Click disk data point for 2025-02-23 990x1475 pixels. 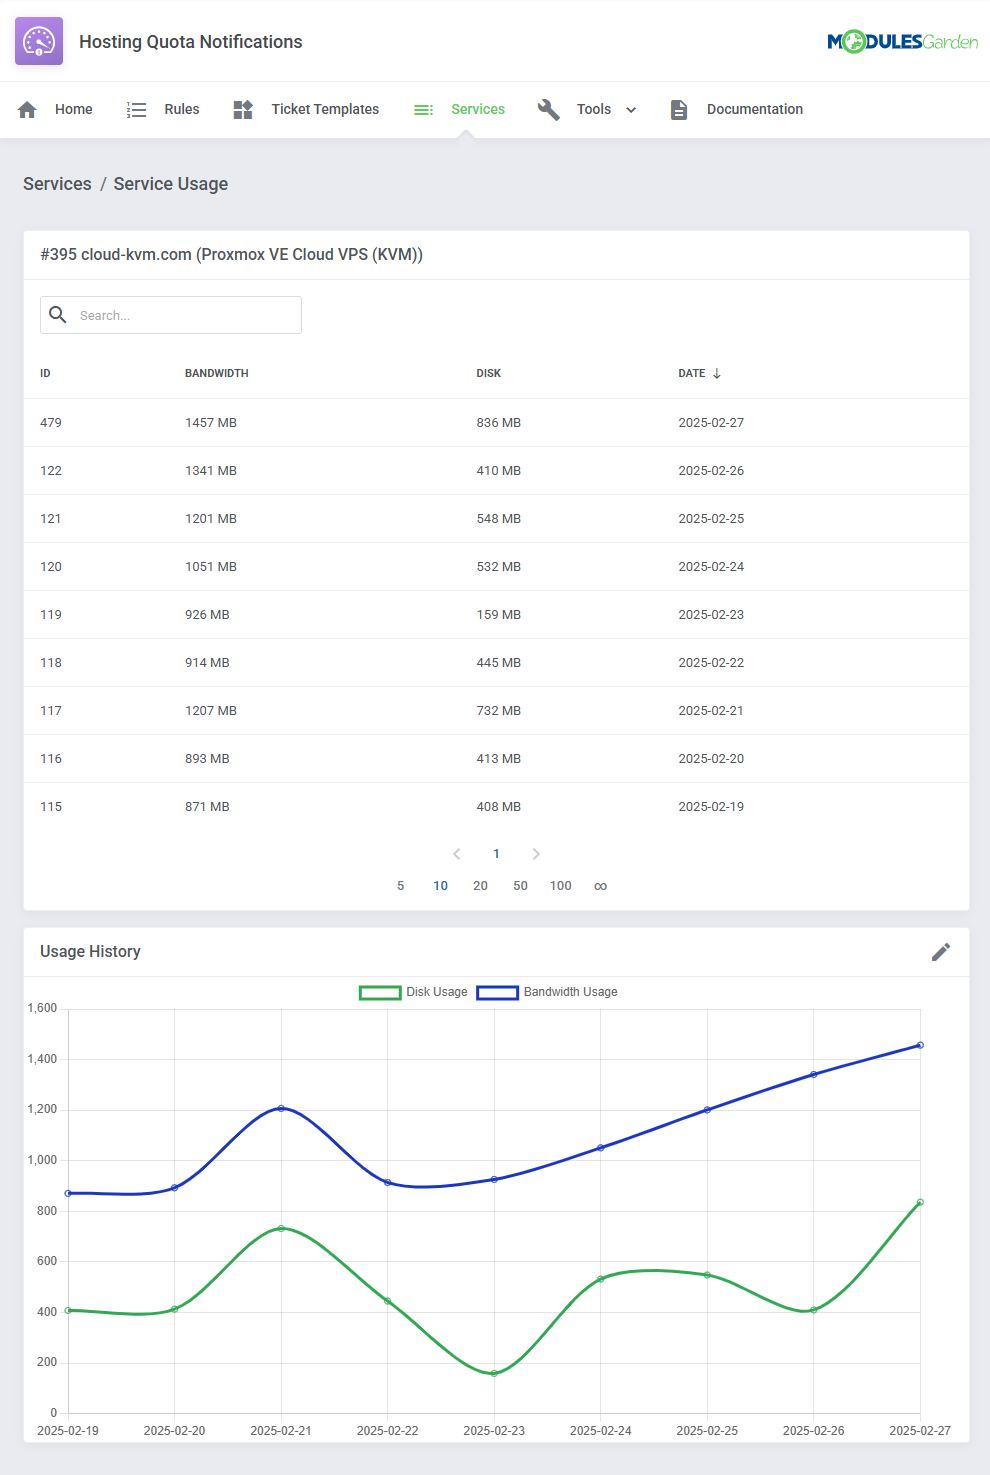[494, 1373]
